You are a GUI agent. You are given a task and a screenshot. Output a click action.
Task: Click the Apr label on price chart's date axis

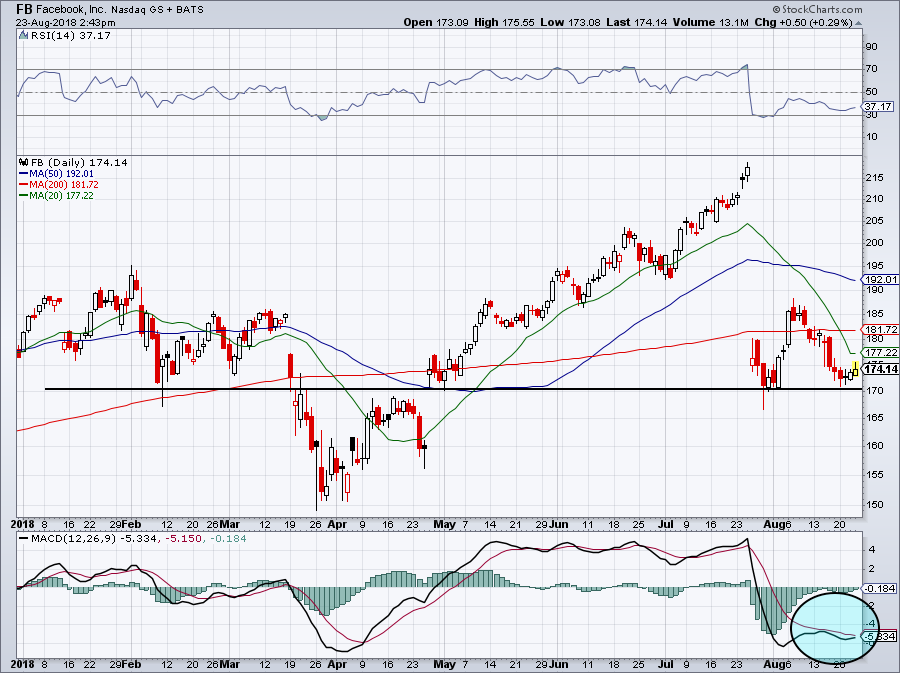pos(337,524)
